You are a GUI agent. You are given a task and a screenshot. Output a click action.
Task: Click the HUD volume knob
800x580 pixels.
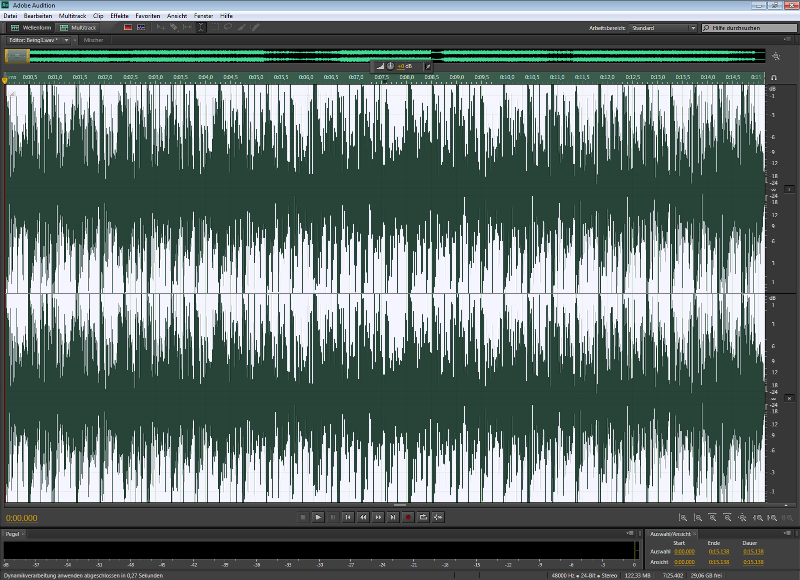click(390, 66)
